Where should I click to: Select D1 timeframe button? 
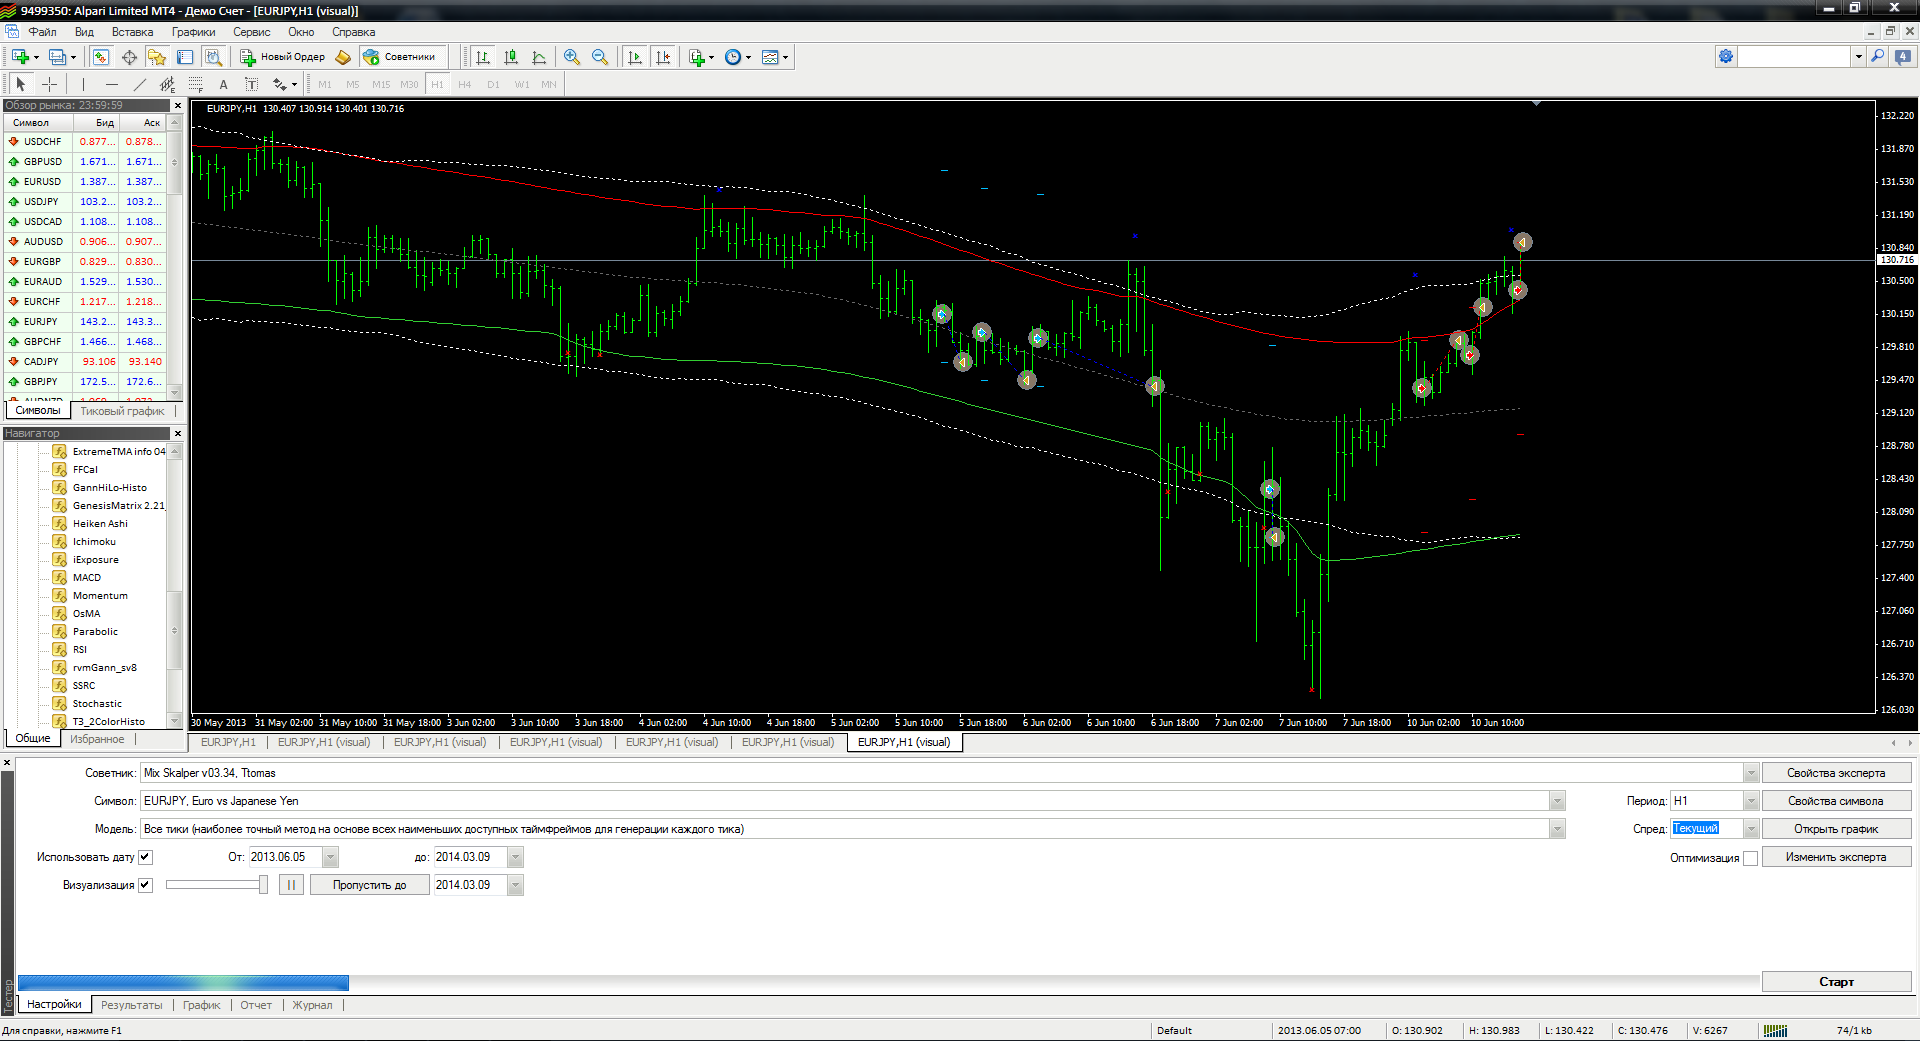point(493,84)
